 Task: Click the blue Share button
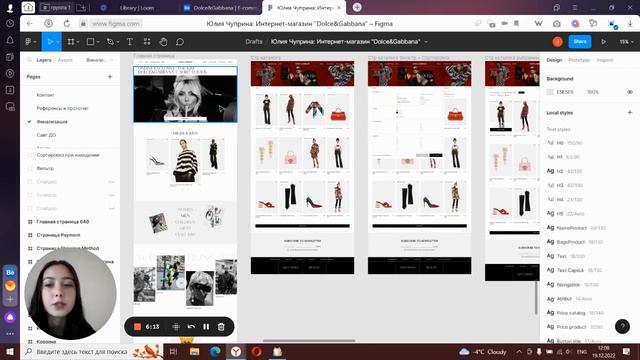pos(580,42)
